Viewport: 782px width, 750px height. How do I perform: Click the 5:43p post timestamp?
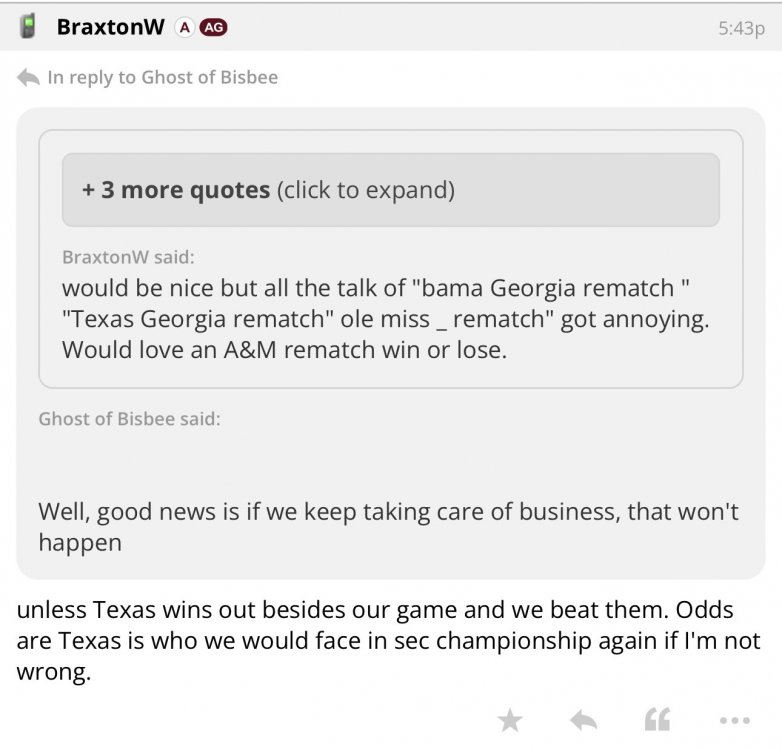pos(740,28)
